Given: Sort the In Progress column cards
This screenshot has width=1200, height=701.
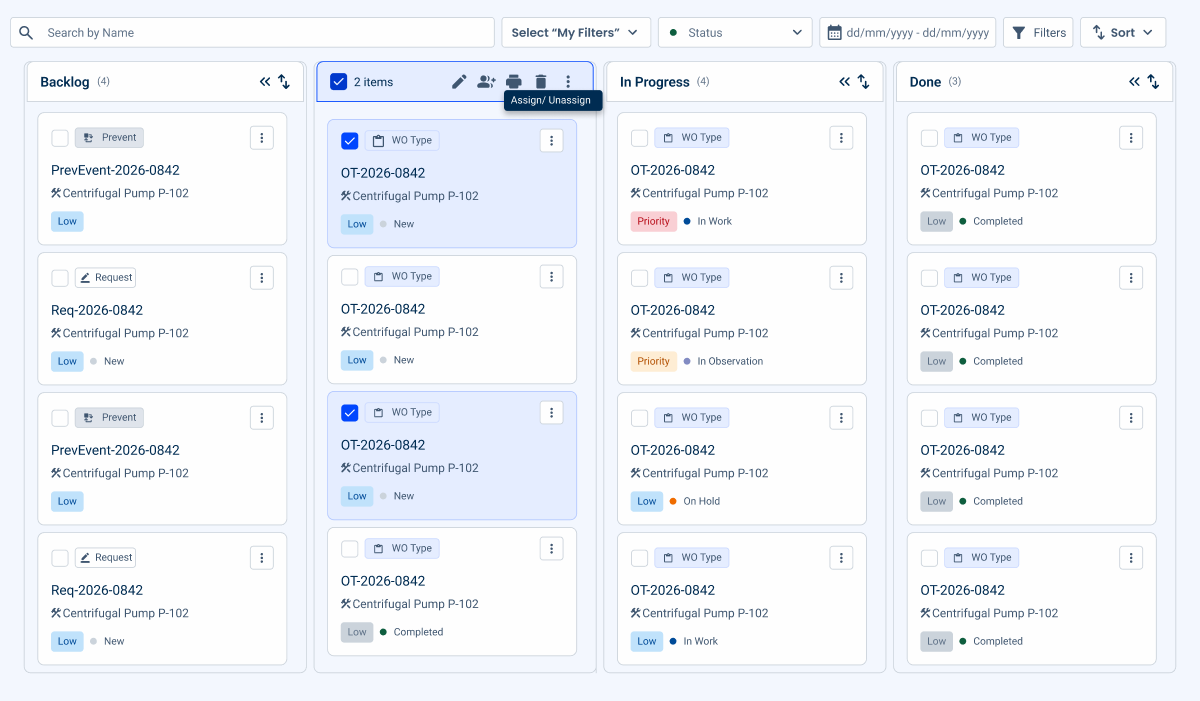Looking at the screenshot, I should (x=864, y=82).
